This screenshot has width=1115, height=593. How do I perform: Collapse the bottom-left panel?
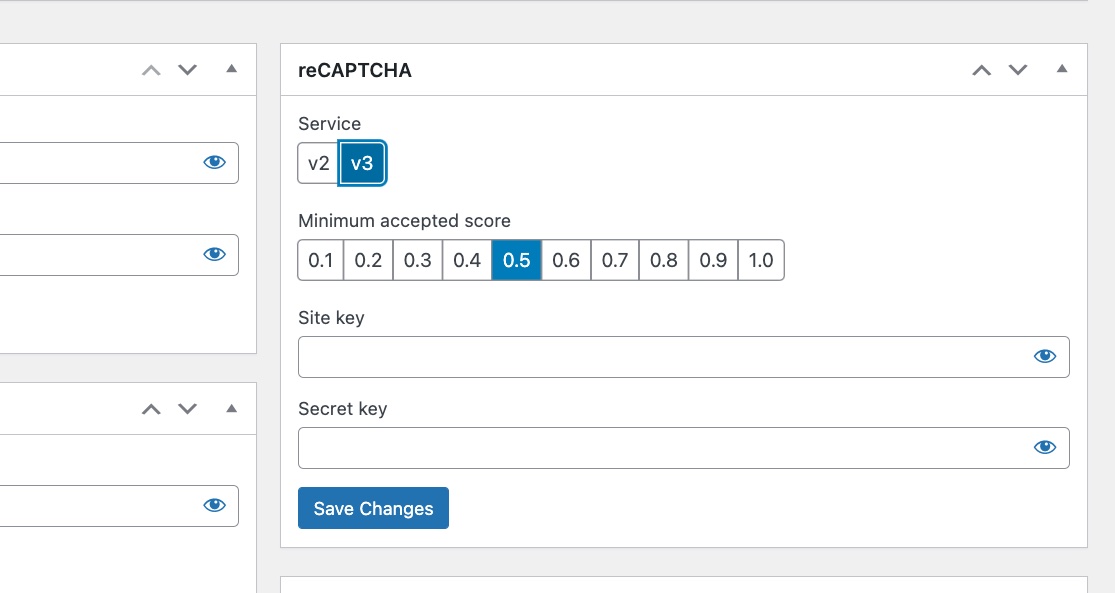(232, 409)
